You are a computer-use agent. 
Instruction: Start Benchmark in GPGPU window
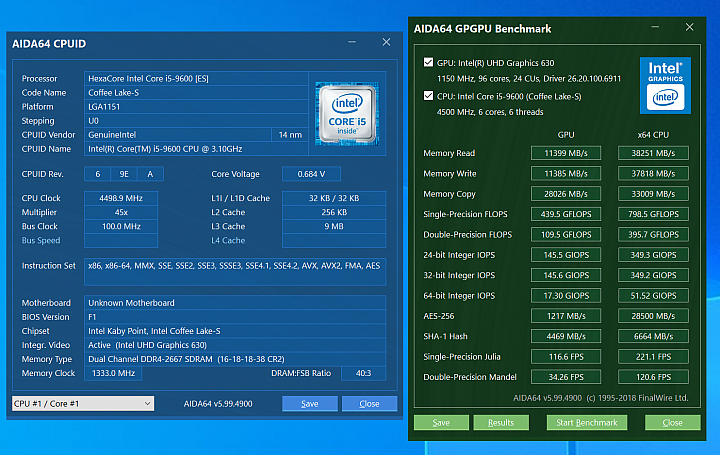[587, 422]
